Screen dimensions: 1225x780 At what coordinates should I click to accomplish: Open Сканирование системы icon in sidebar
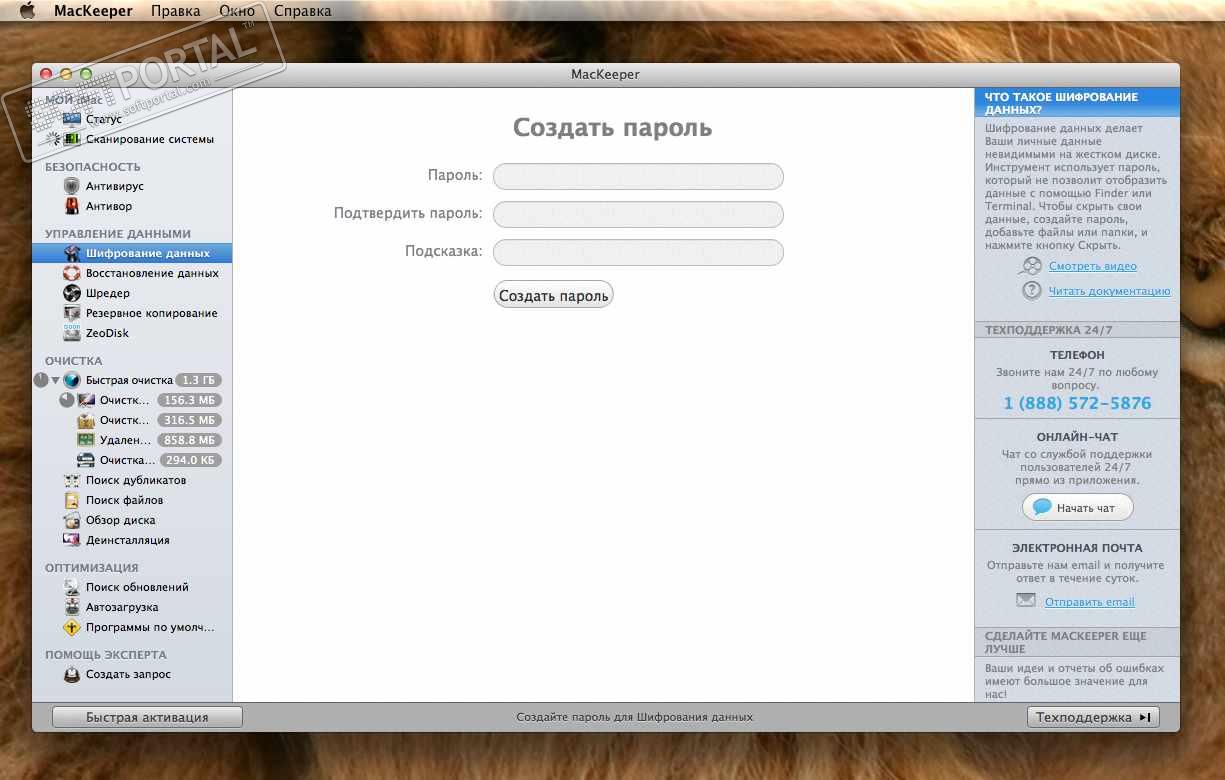[72, 139]
